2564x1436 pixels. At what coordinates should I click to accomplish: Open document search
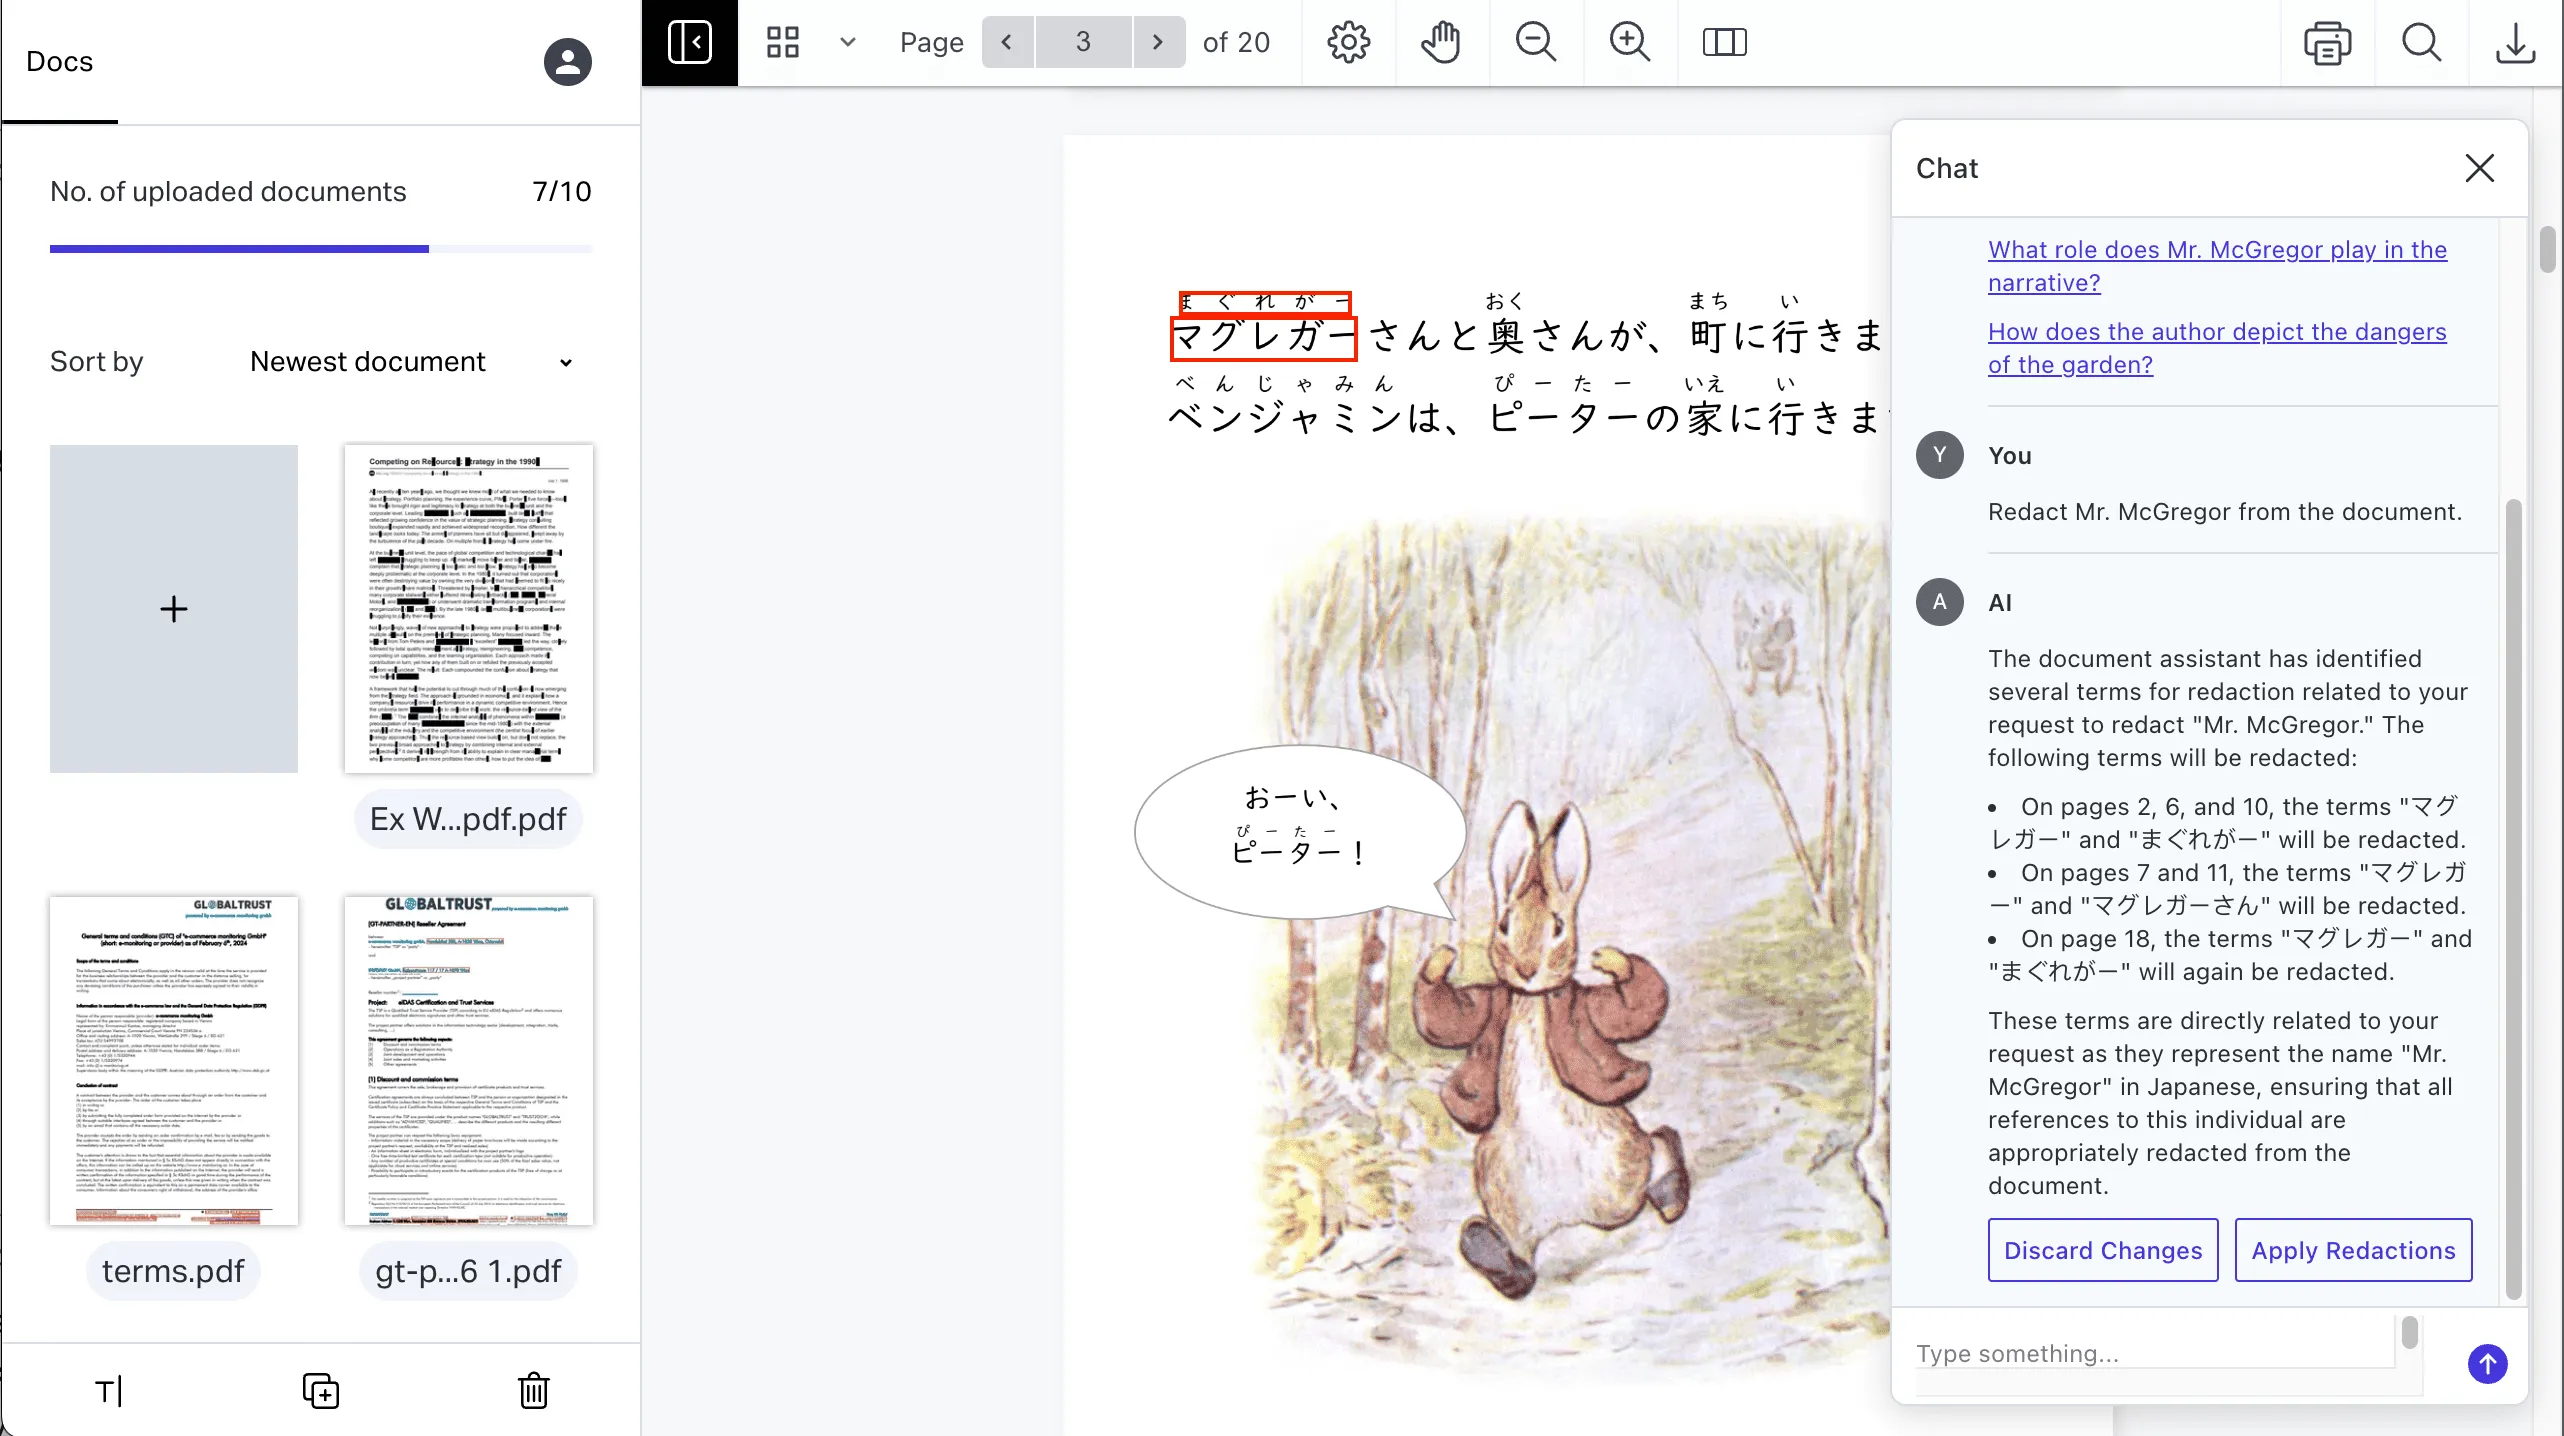pos(2421,42)
